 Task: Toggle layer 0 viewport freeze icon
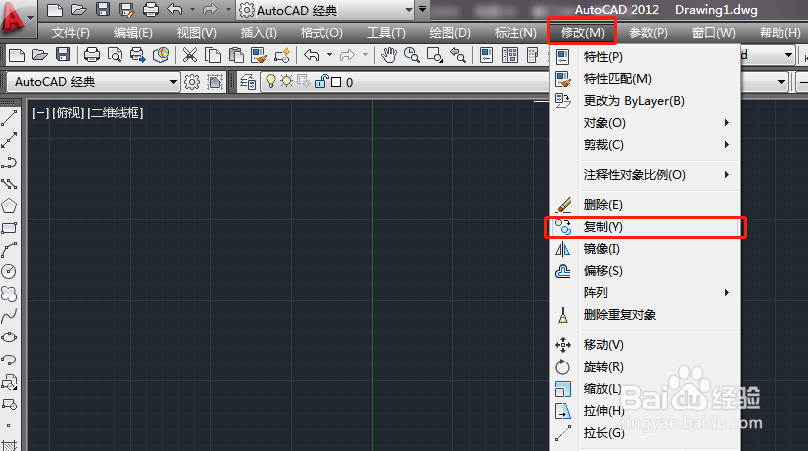[304, 81]
